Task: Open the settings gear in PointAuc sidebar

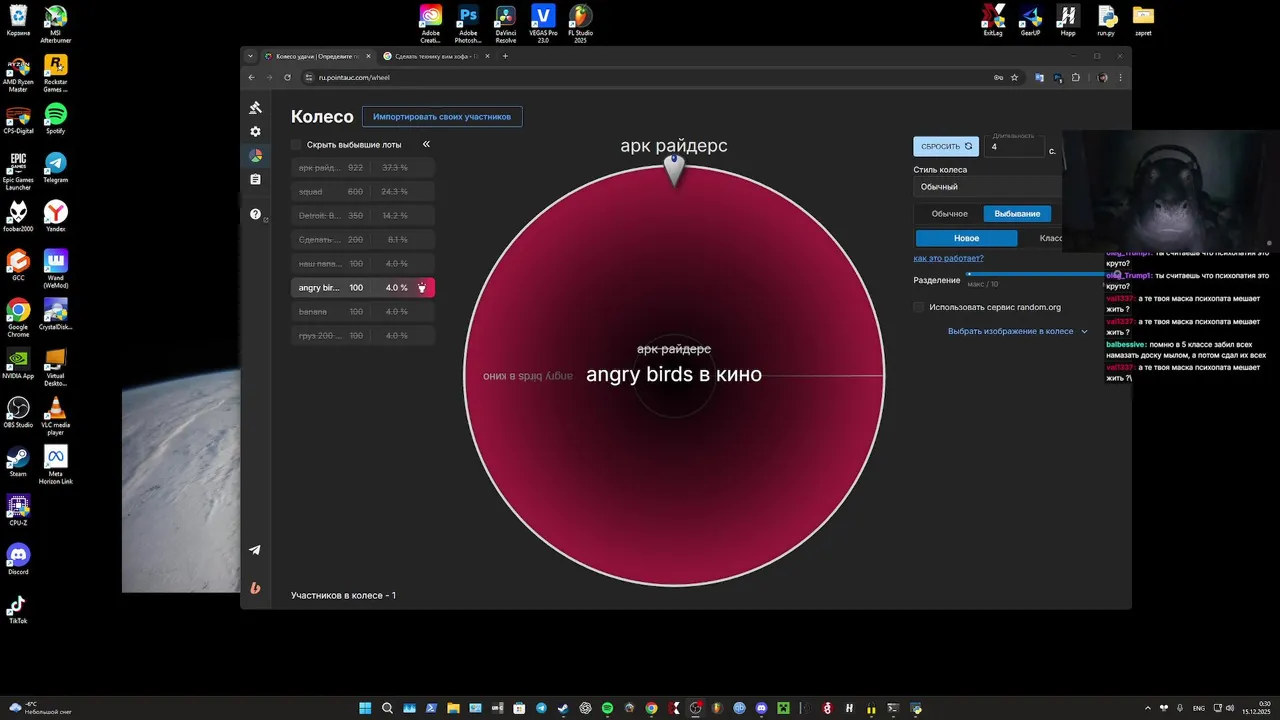Action: pos(255,132)
